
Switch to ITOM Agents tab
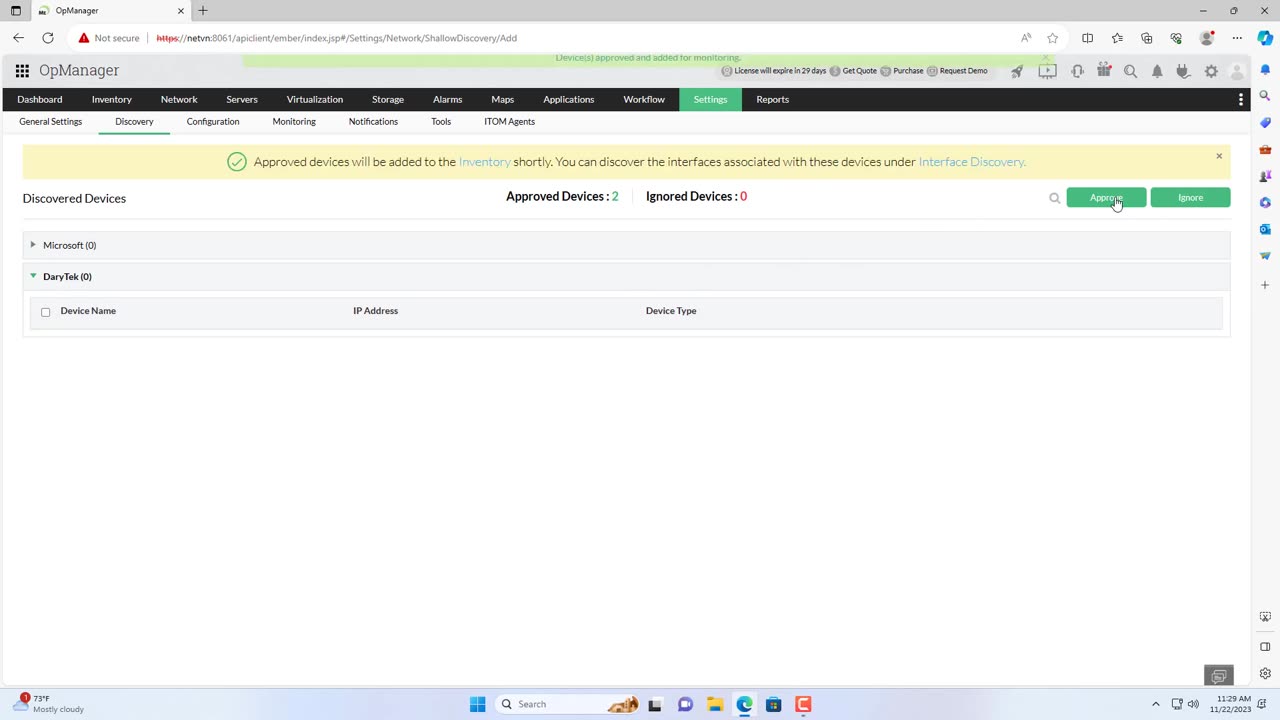pos(510,122)
